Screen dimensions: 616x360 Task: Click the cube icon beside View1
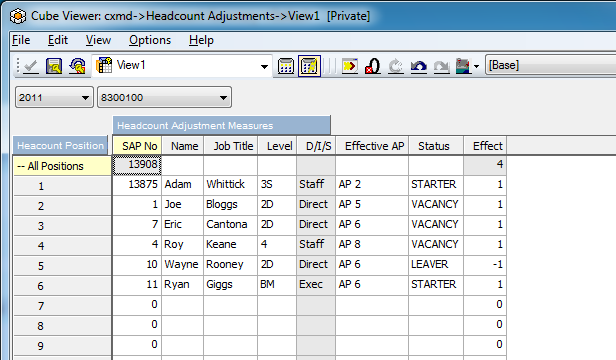[x=104, y=65]
